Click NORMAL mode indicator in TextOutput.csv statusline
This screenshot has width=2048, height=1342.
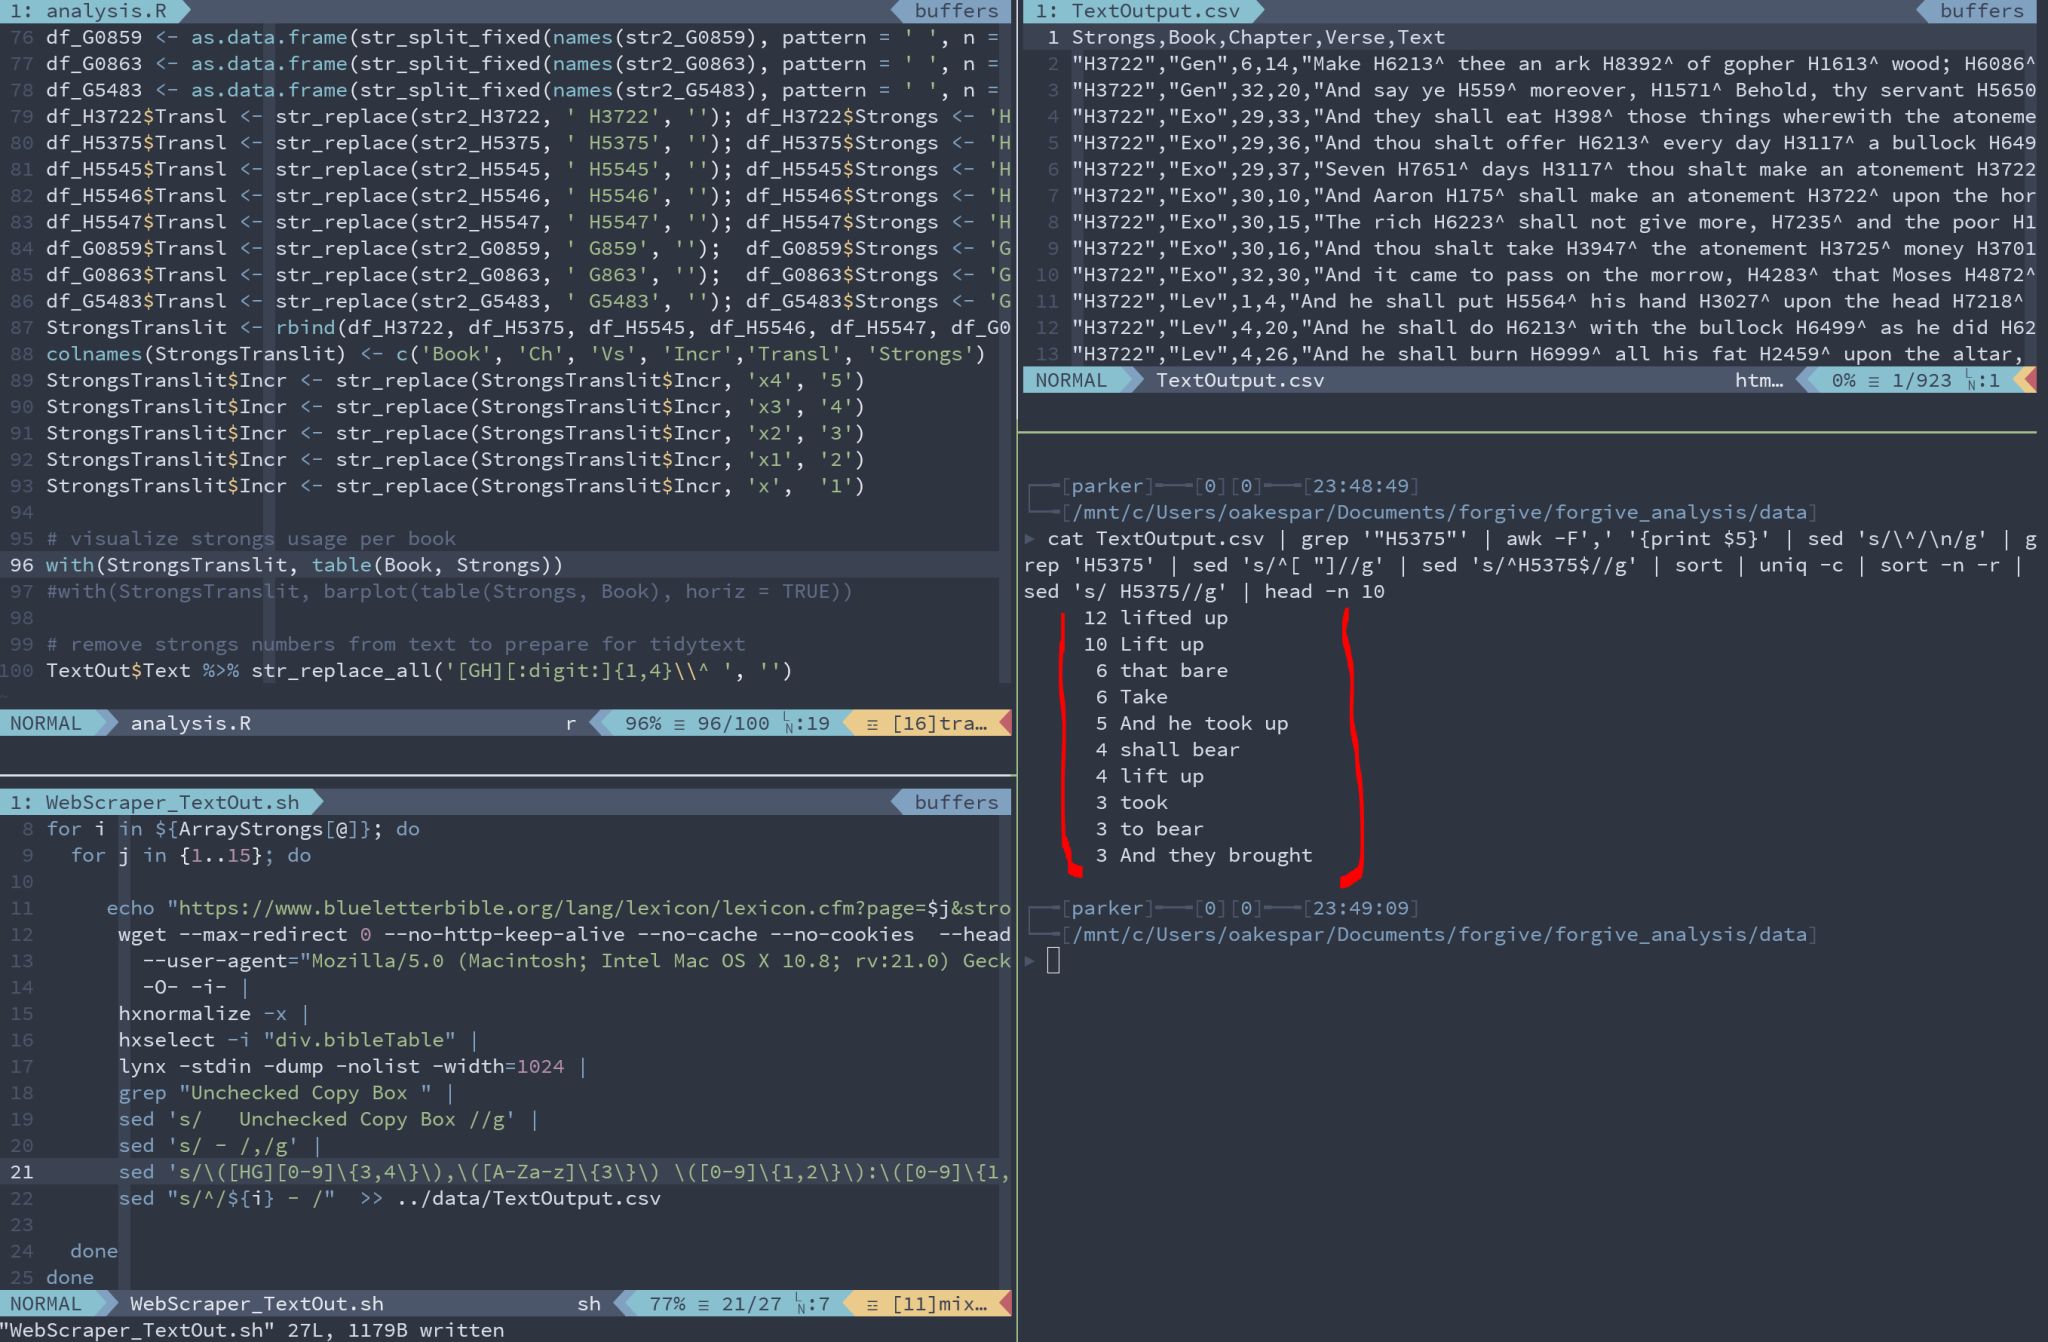1071,380
